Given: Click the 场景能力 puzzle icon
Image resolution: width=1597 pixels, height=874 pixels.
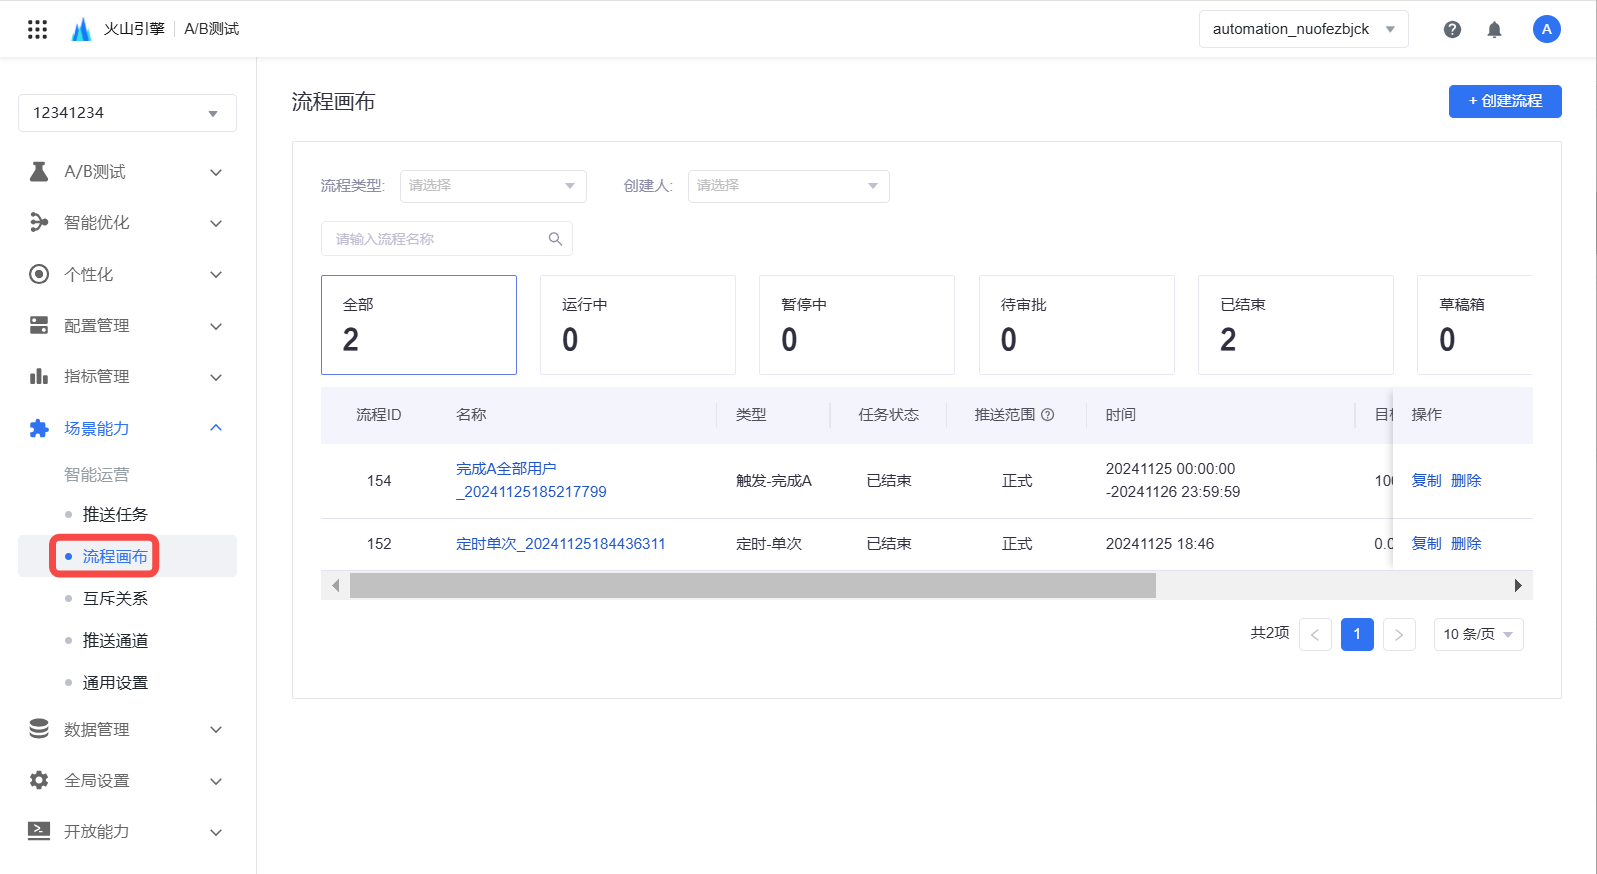Looking at the screenshot, I should pos(39,428).
